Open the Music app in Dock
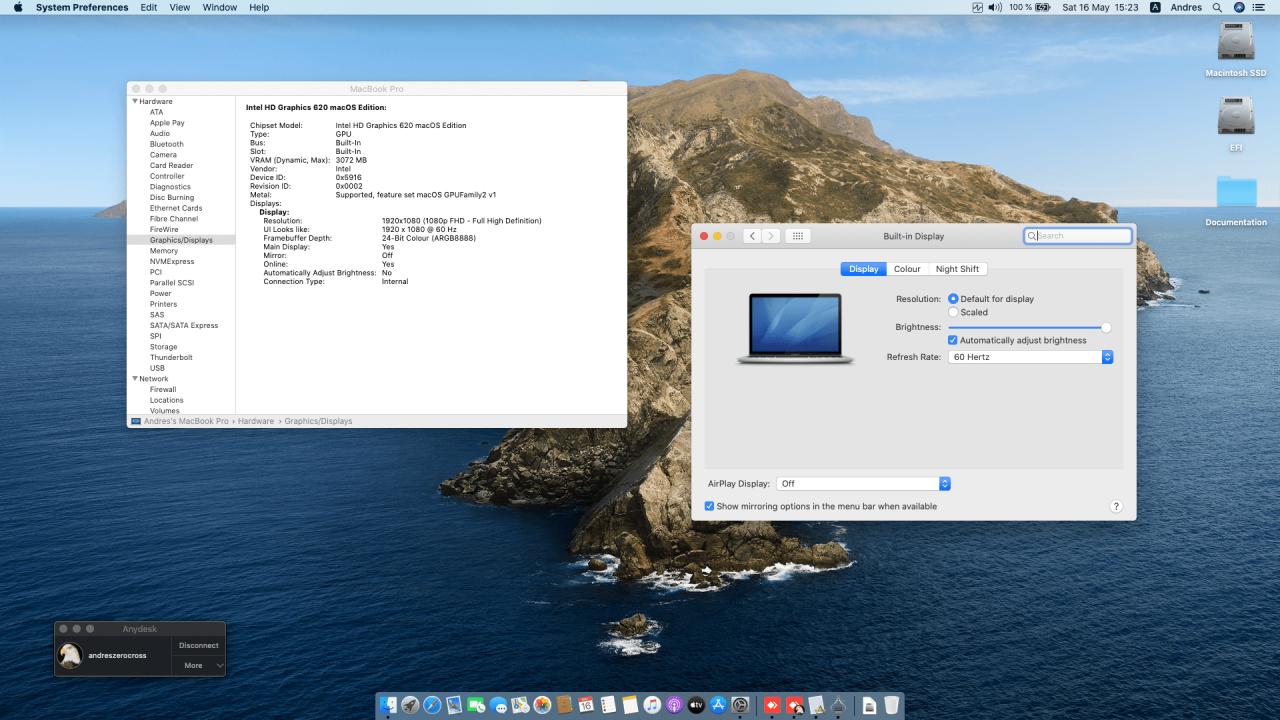Screen dimensions: 1280x720 [652, 705]
